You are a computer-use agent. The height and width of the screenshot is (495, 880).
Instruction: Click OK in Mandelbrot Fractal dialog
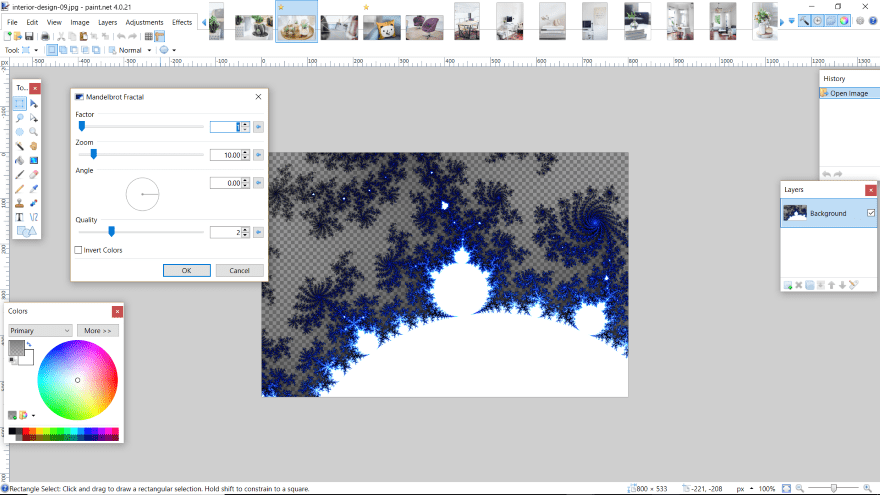(x=186, y=270)
